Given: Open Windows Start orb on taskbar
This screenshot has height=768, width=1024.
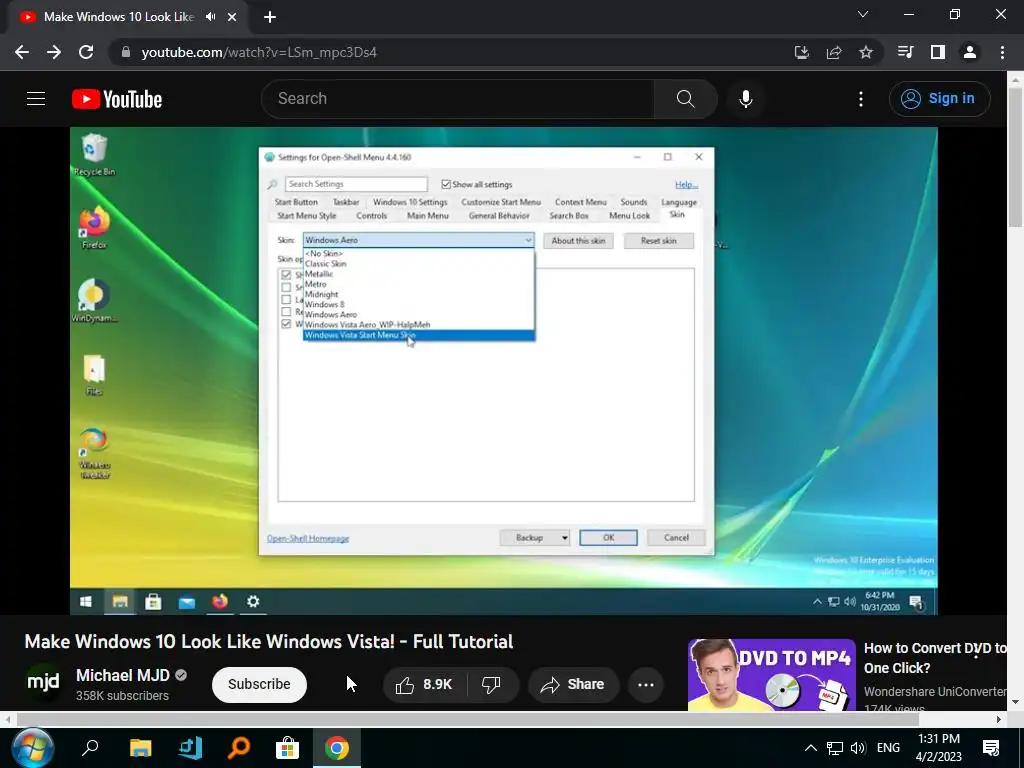Looking at the screenshot, I should coord(31,748).
